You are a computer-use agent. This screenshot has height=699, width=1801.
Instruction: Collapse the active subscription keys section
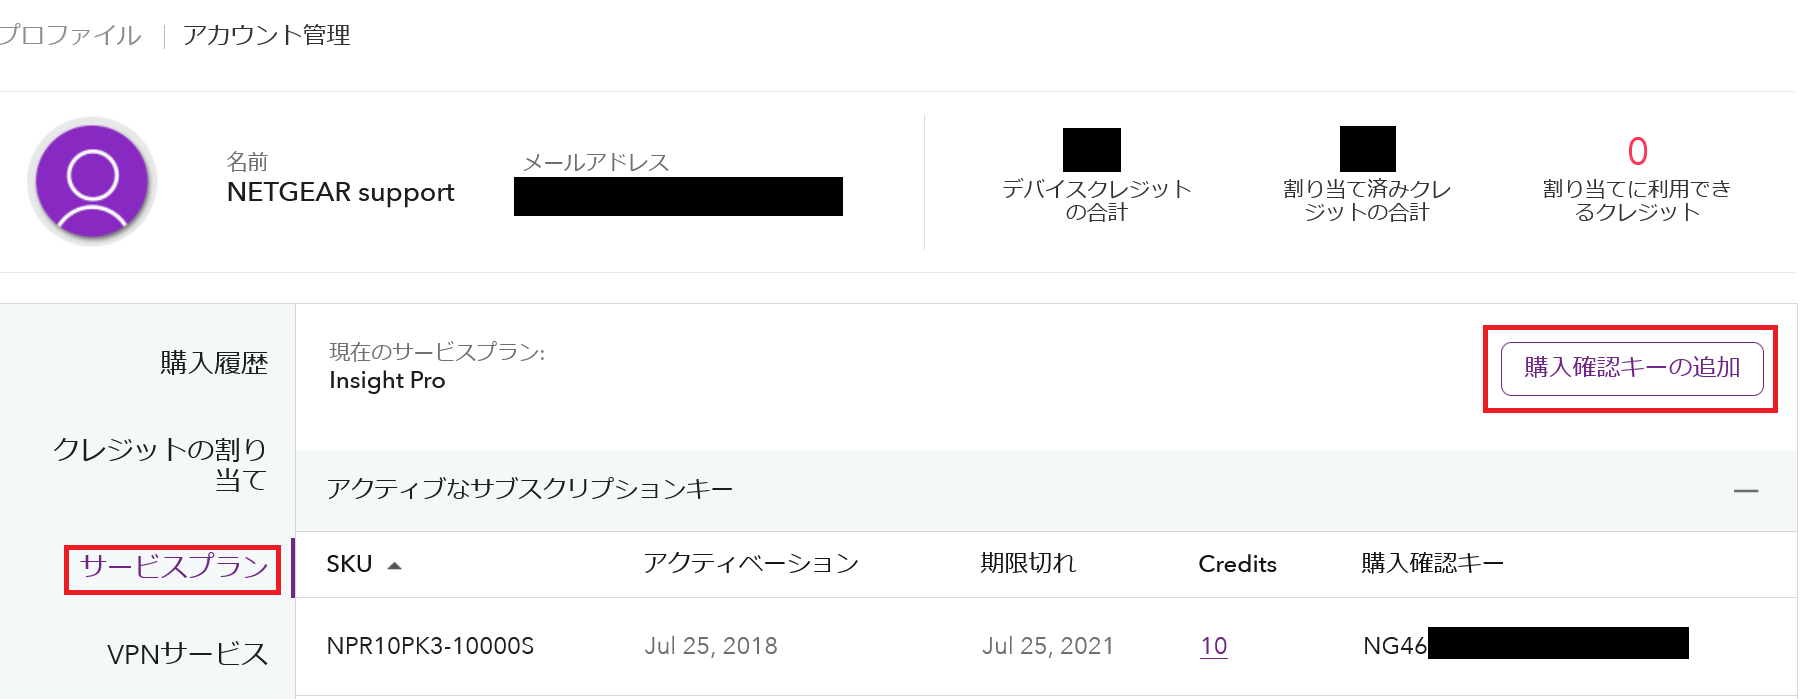click(x=1746, y=491)
